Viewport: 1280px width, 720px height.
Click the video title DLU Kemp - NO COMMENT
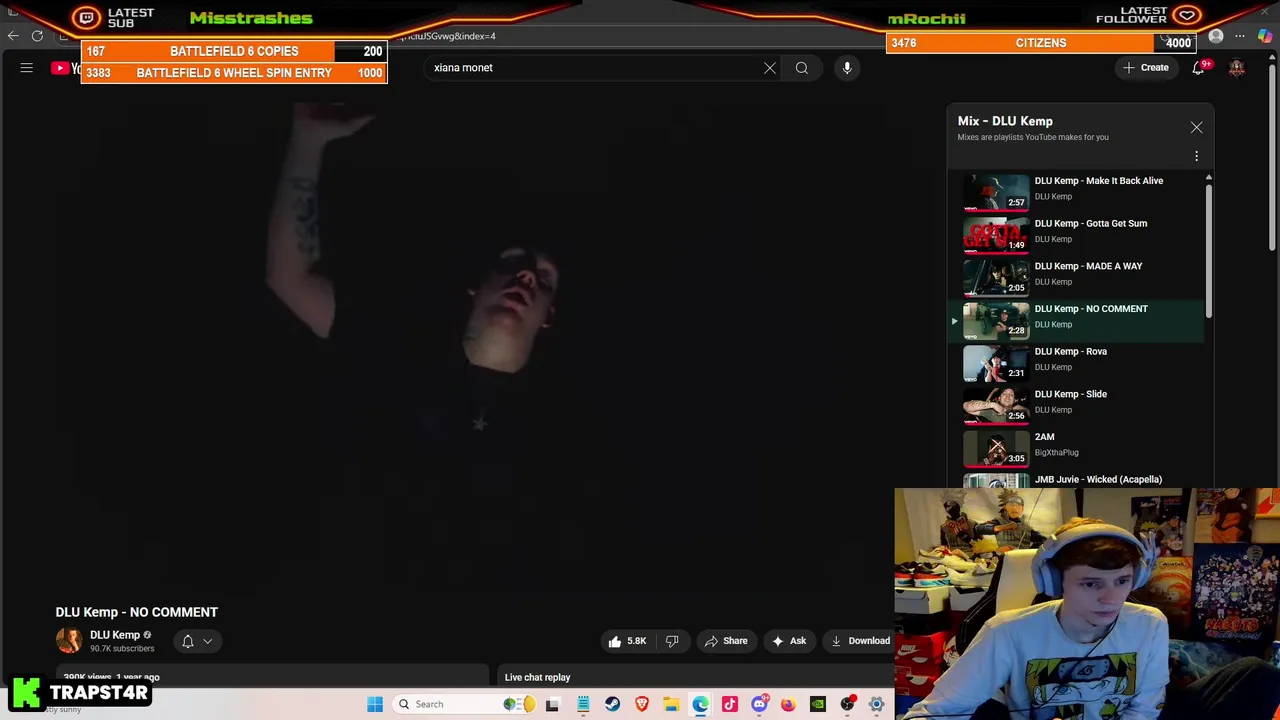(x=137, y=612)
